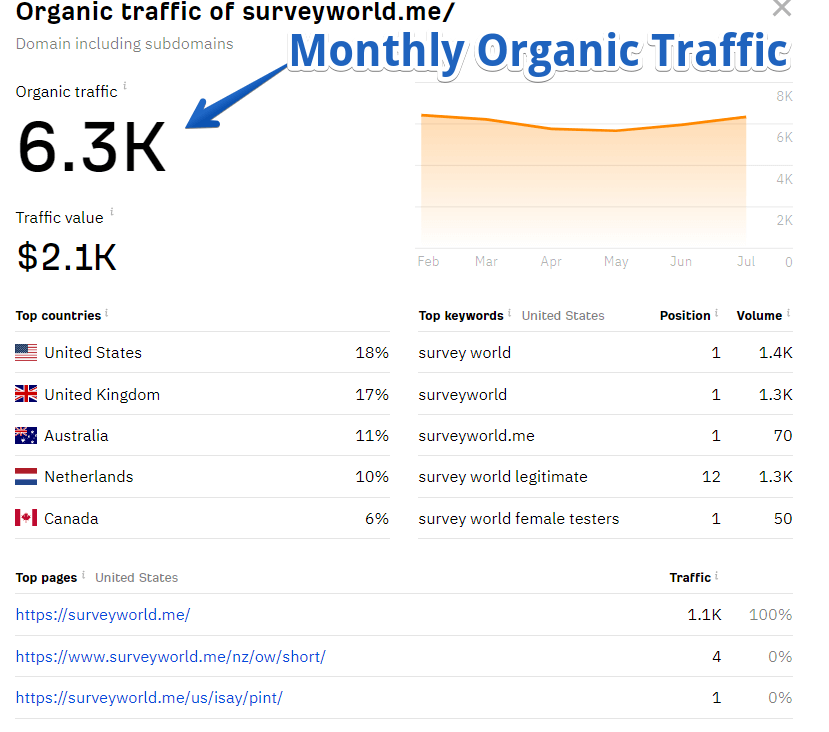Click the keyword 'surveyworld'
The height and width of the screenshot is (732, 829).
[x=463, y=394]
